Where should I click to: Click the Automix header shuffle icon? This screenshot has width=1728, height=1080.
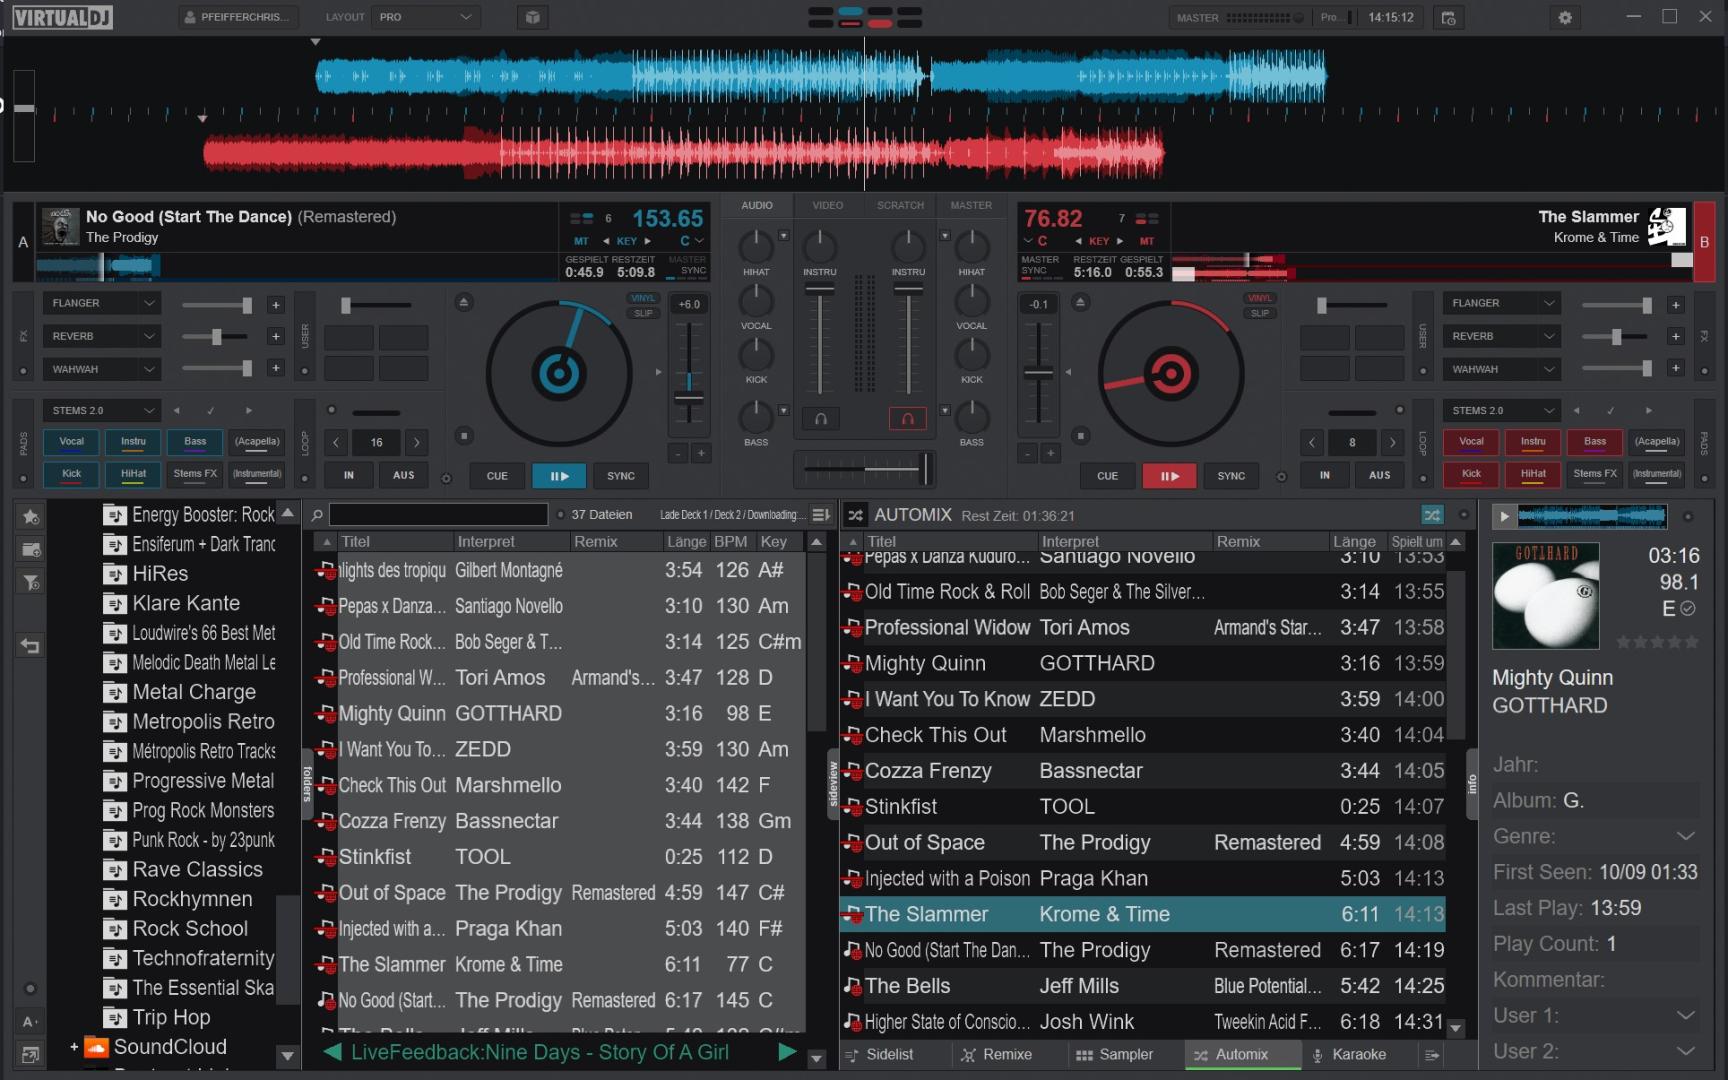(x=856, y=515)
